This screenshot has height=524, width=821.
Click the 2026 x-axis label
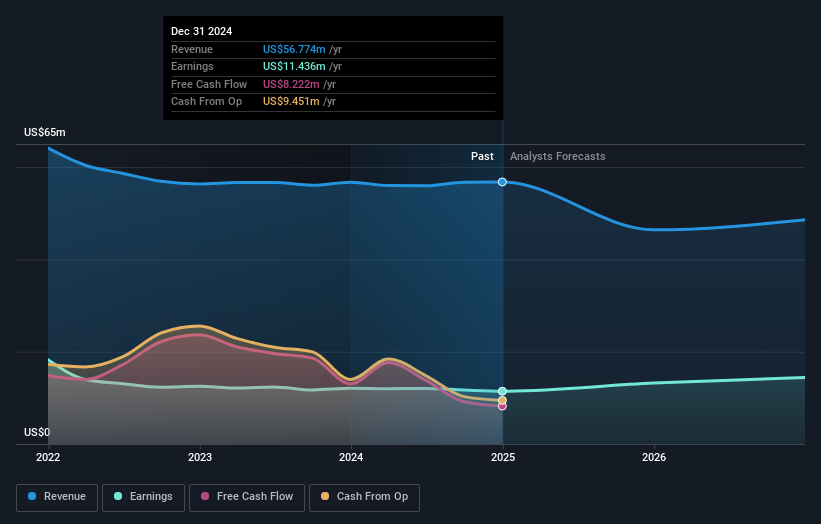(654, 457)
